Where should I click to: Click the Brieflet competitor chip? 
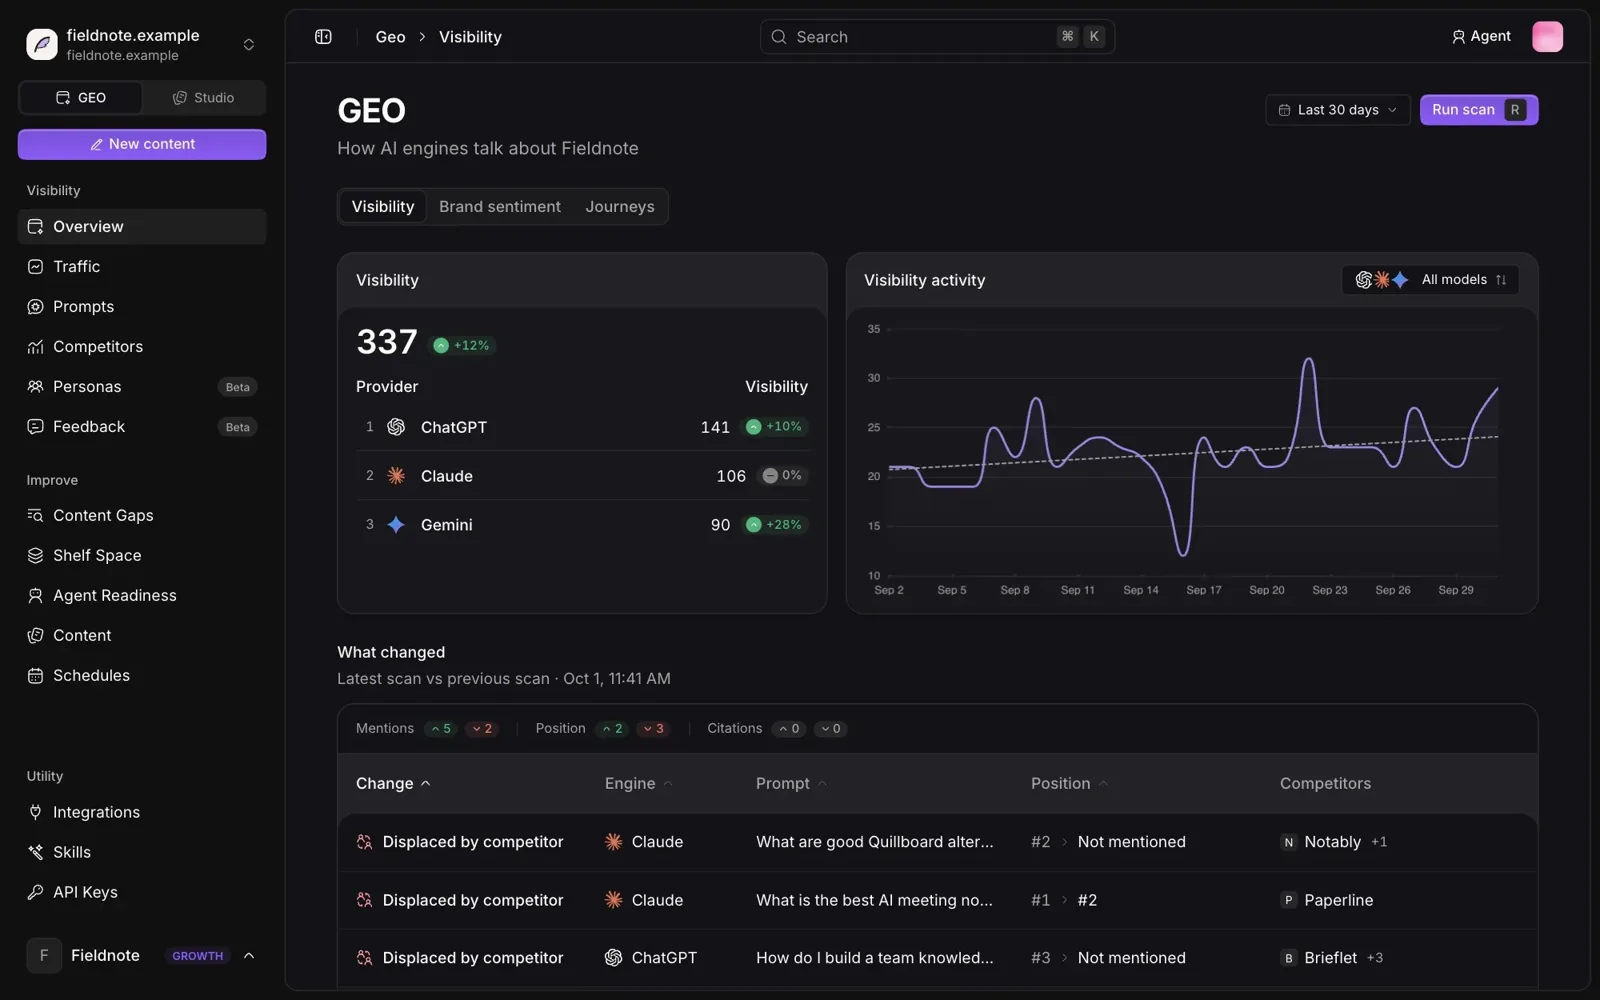click(x=1319, y=958)
